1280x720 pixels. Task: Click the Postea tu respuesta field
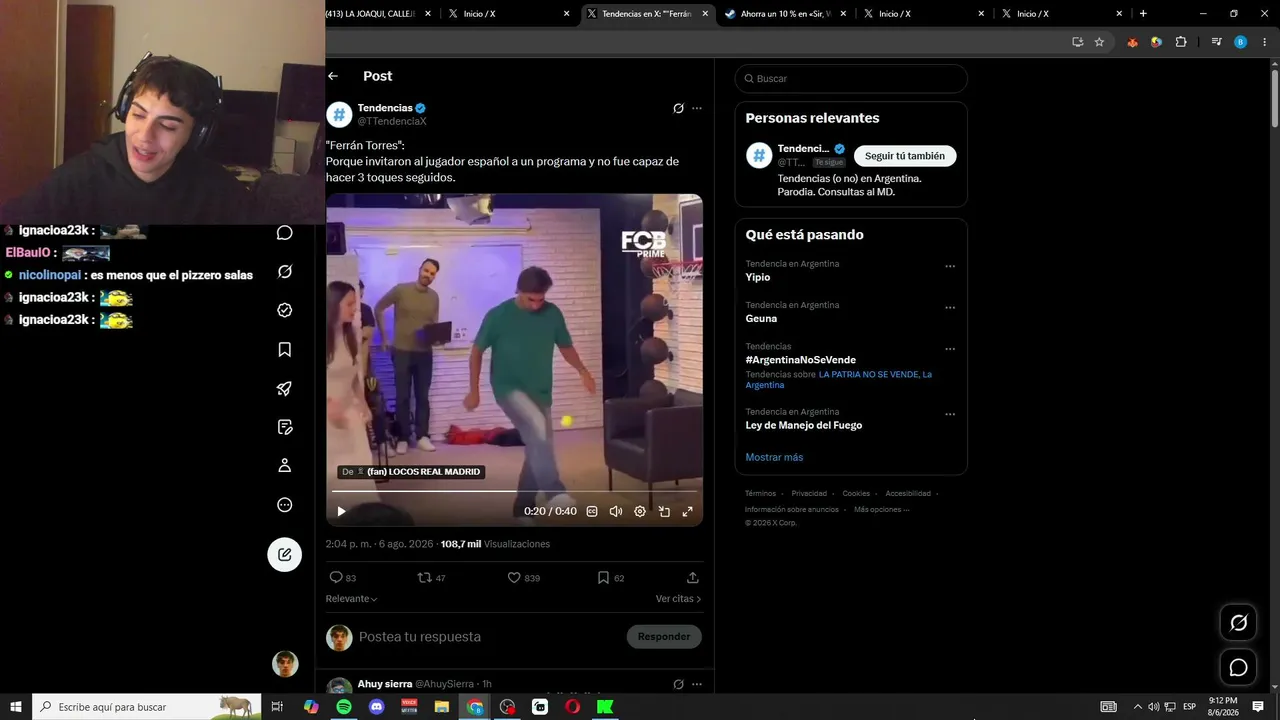(x=420, y=637)
